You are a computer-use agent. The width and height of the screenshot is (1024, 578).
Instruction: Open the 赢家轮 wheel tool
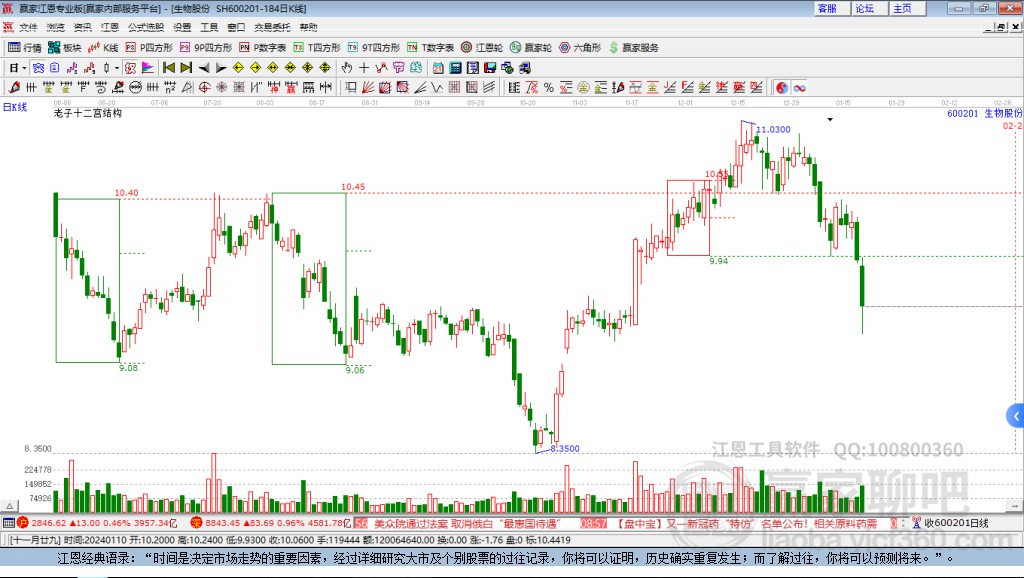530,48
